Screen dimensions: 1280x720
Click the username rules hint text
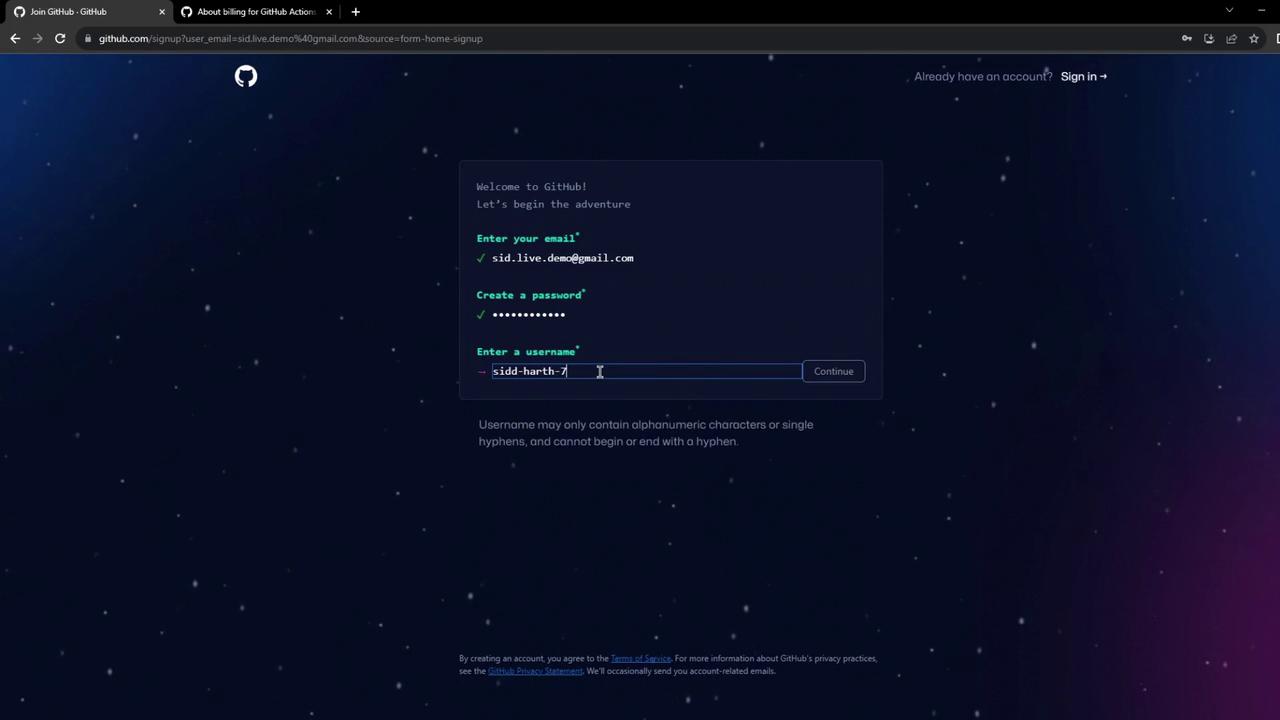click(646, 433)
